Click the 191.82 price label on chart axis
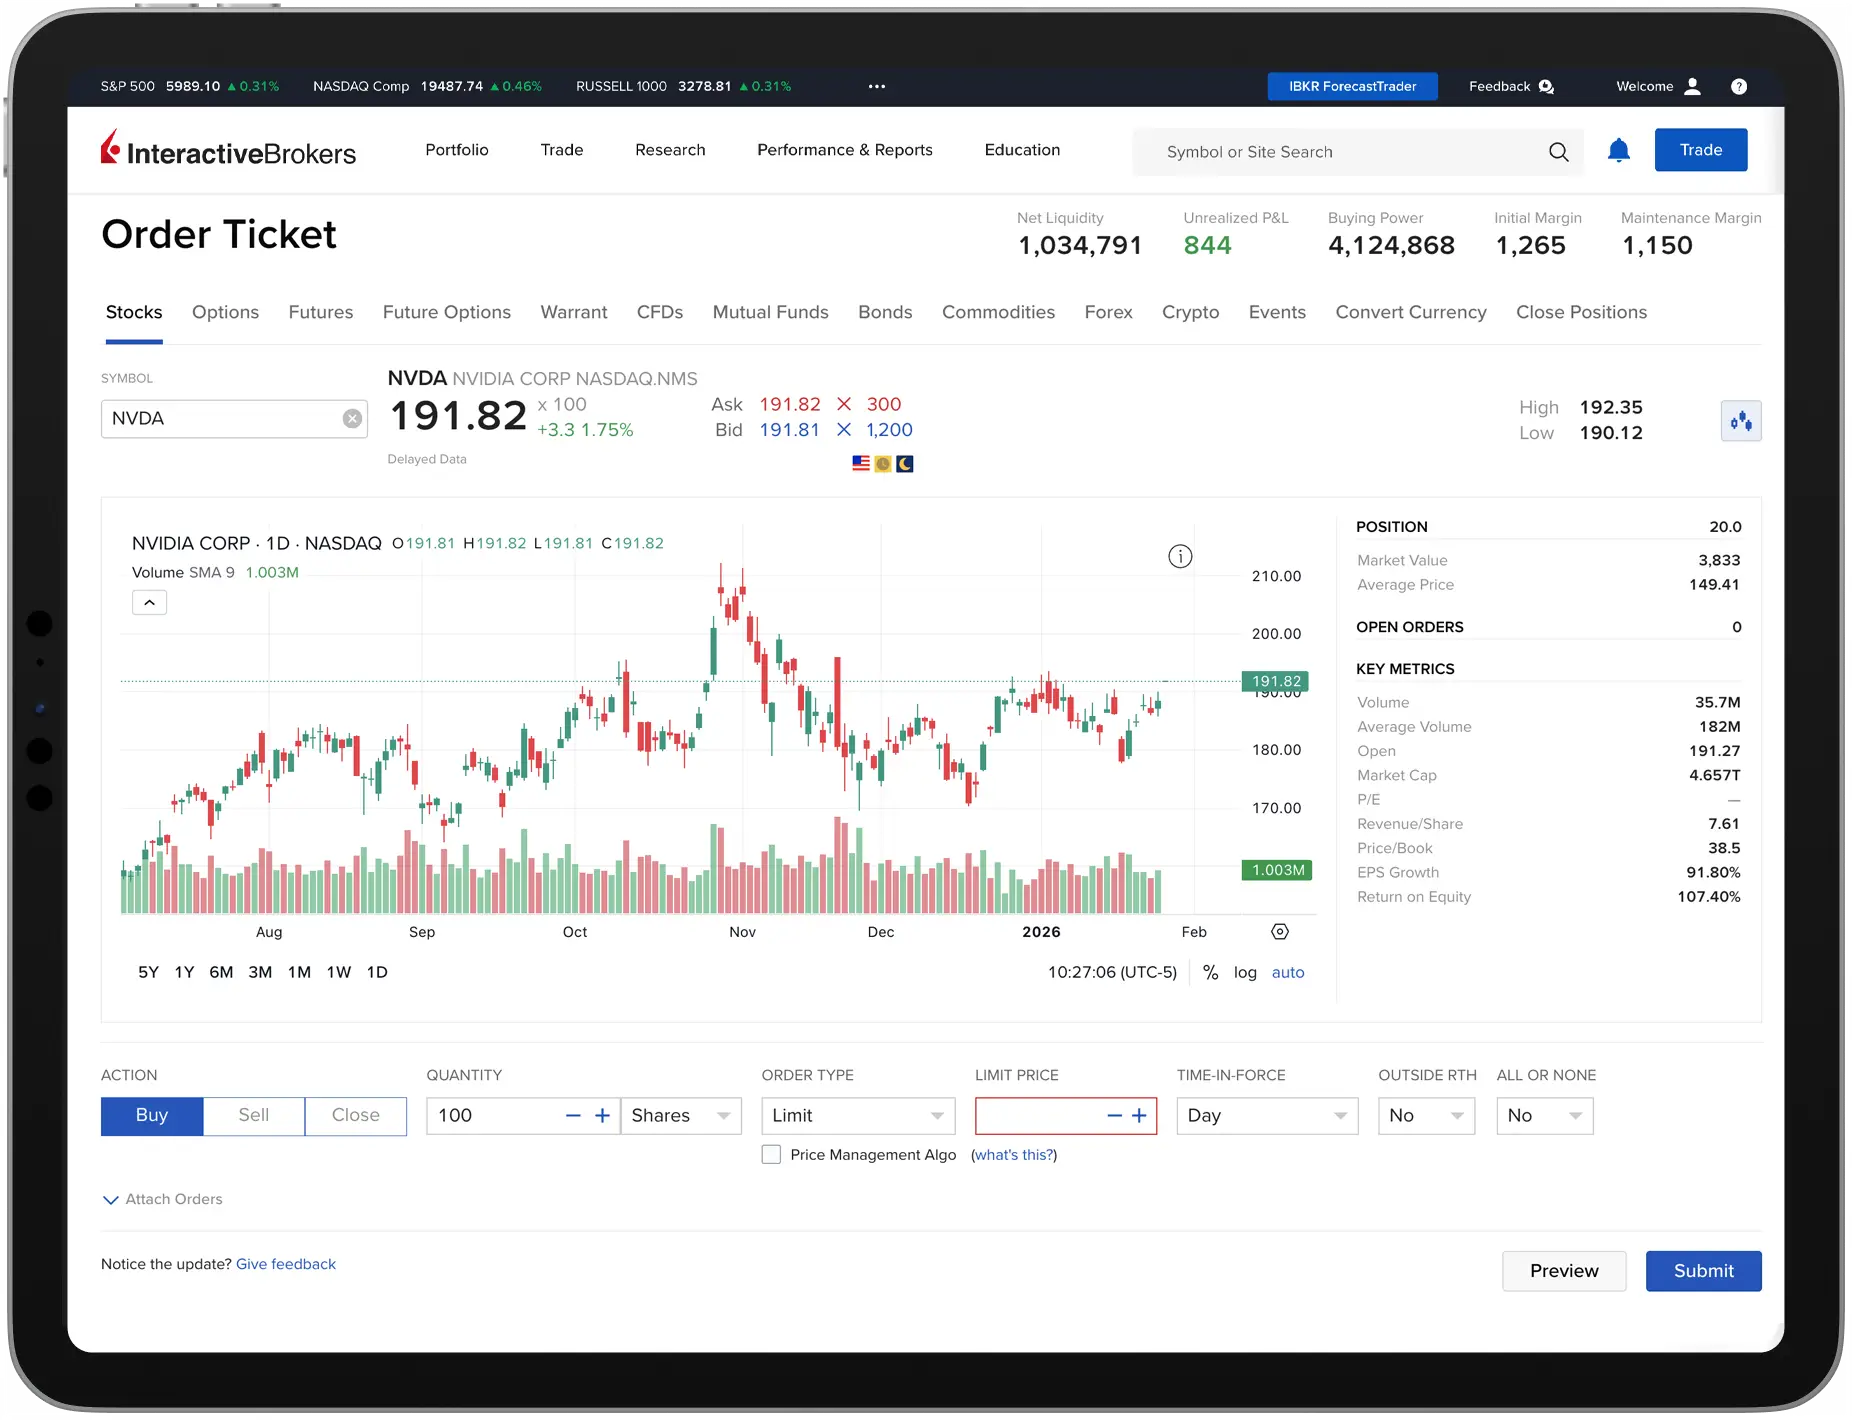1852x1420 pixels. [x=1275, y=682]
